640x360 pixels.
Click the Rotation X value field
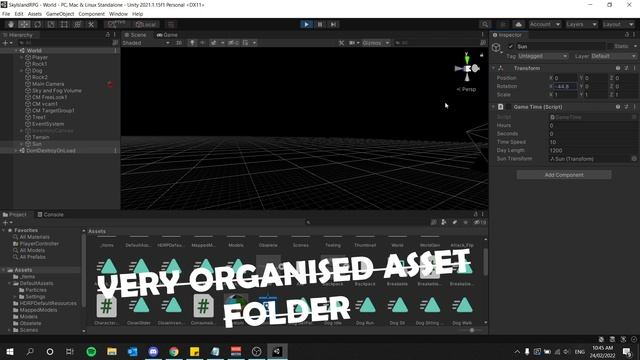[x=565, y=87]
